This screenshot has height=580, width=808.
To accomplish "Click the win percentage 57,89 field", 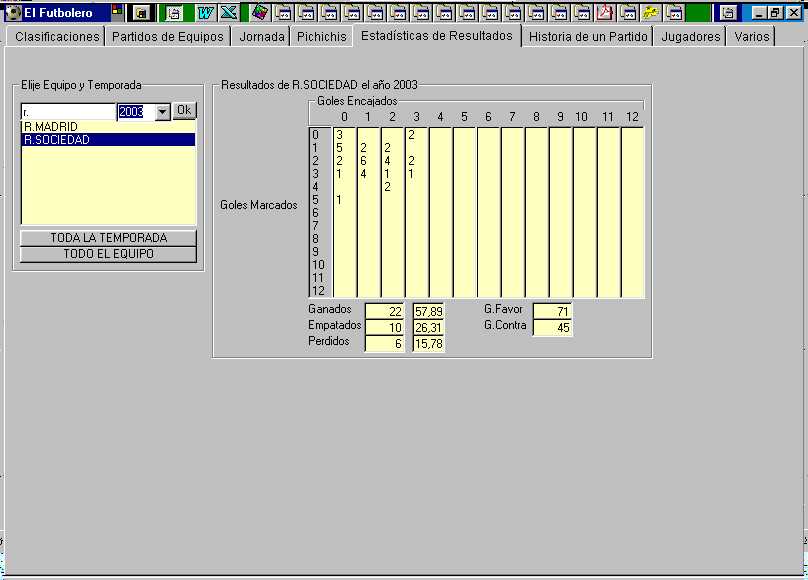I will tap(429, 312).
